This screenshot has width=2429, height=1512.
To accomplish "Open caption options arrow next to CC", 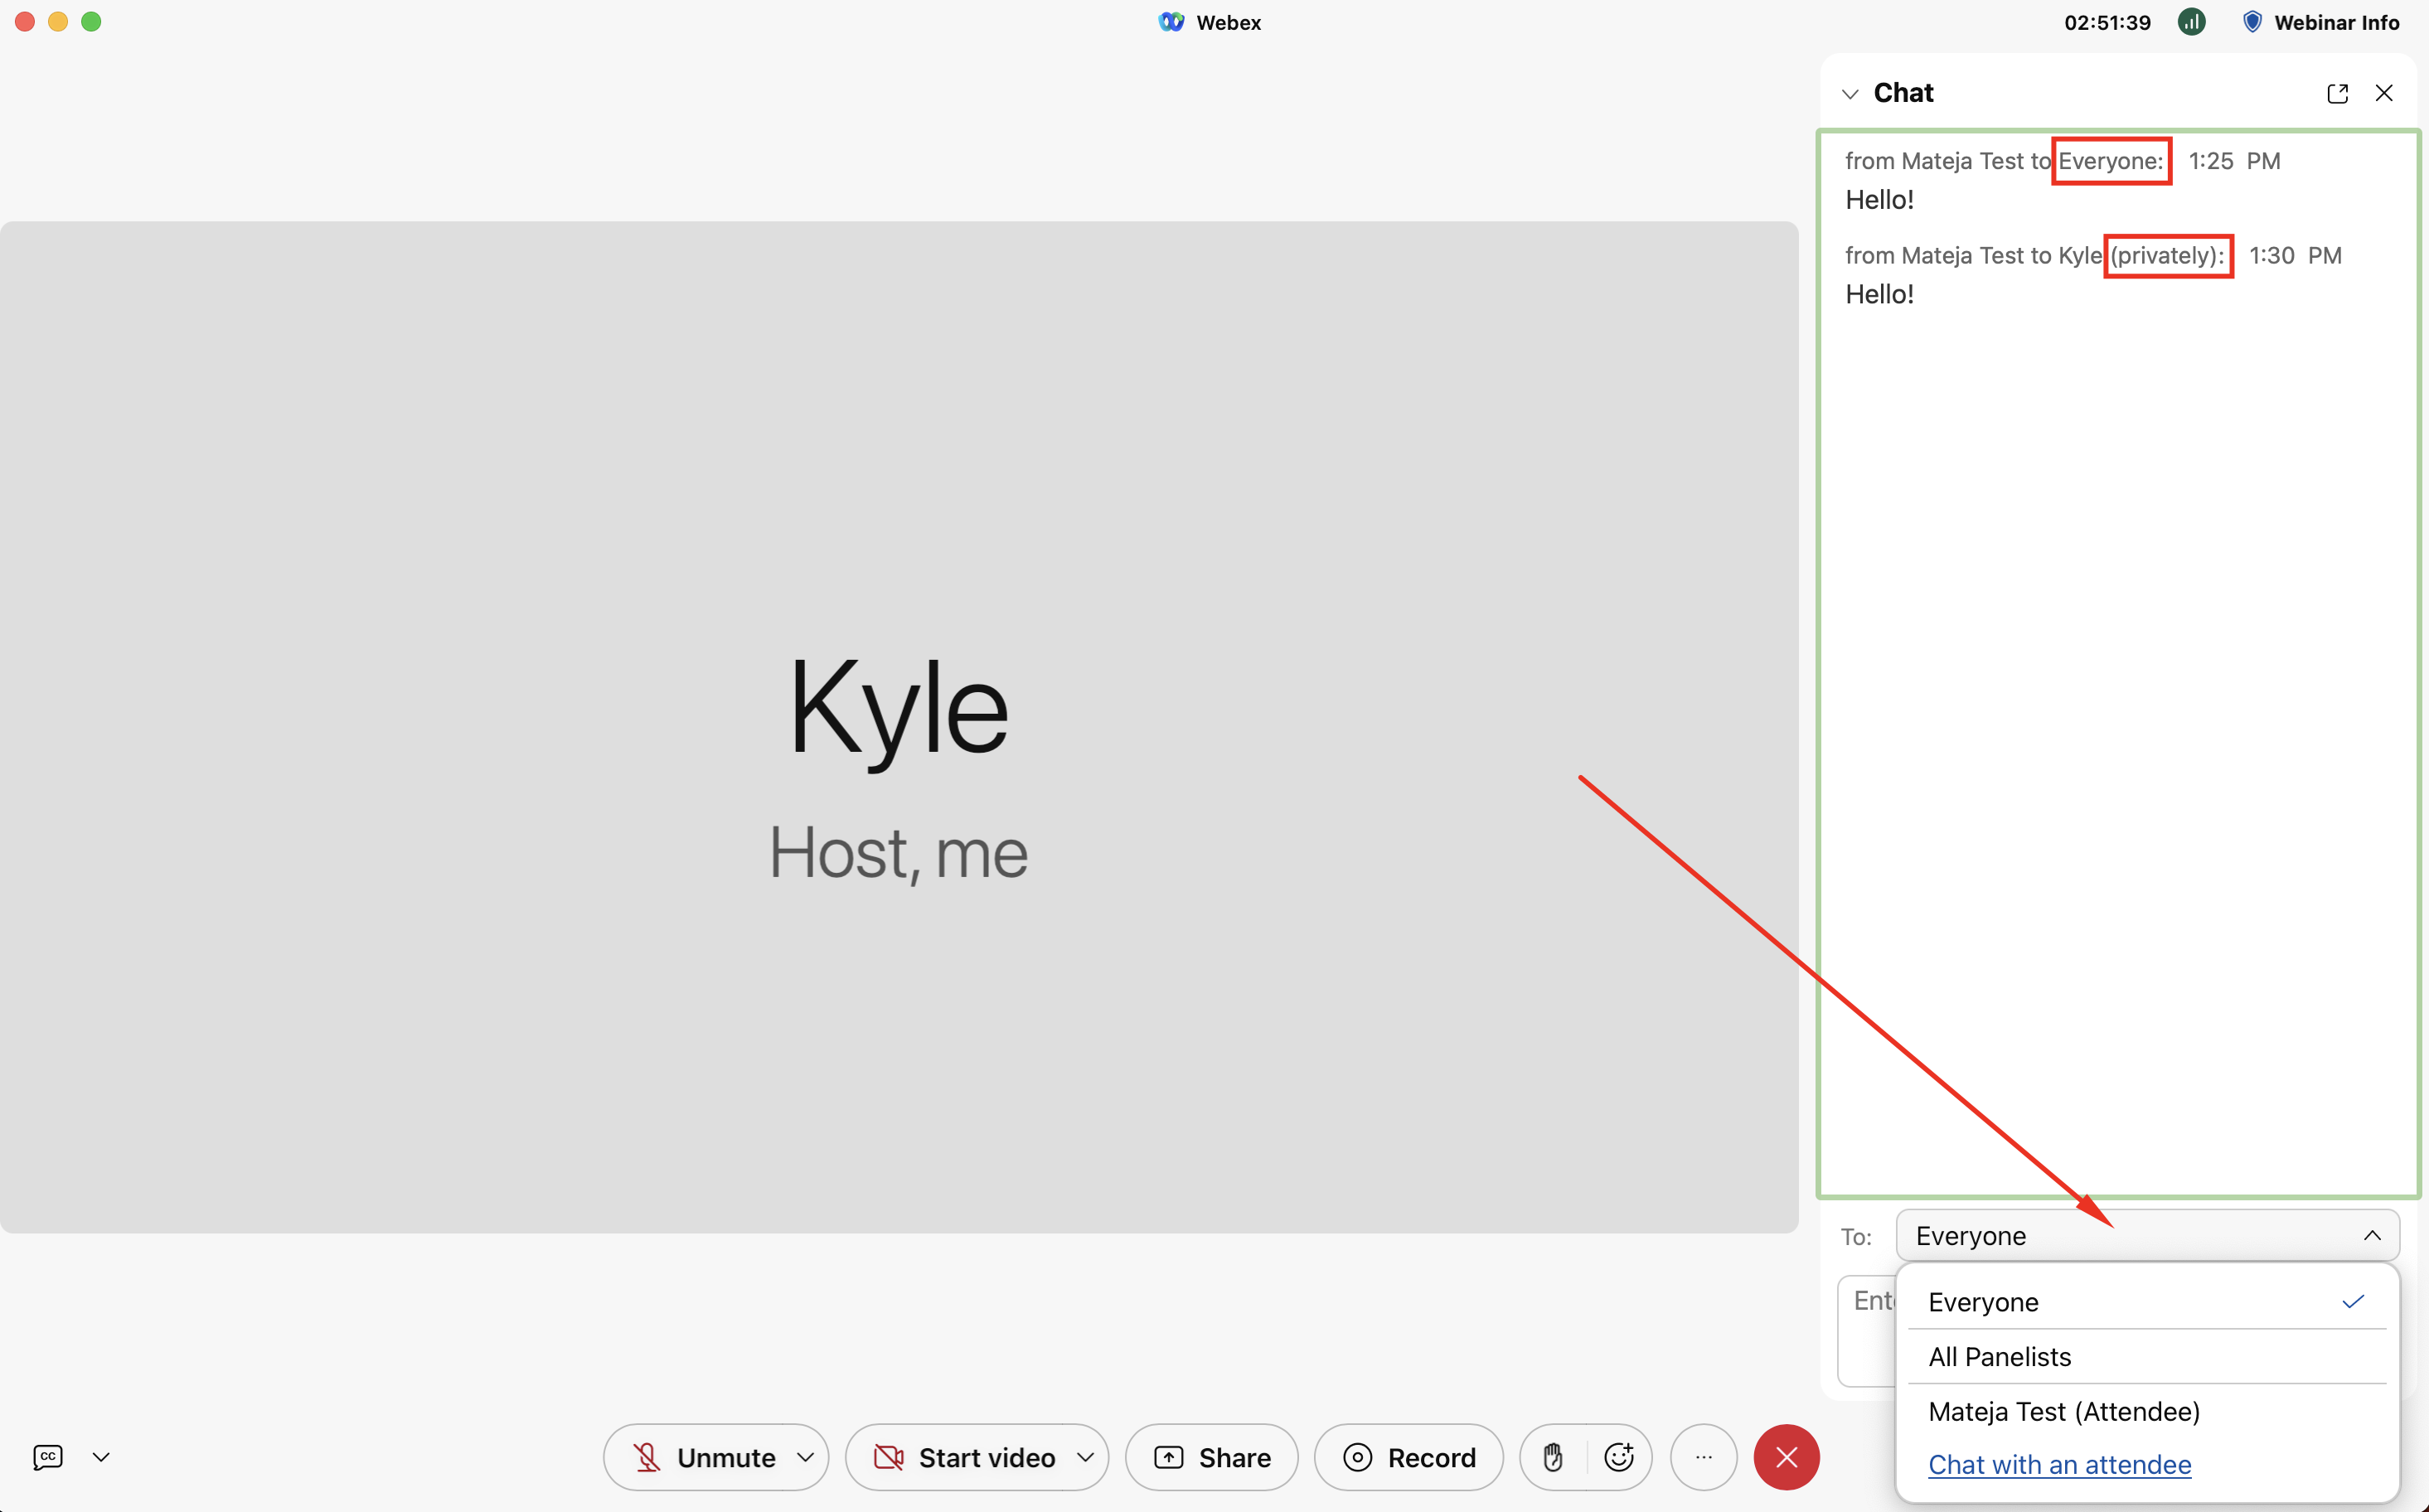I will click(x=101, y=1457).
